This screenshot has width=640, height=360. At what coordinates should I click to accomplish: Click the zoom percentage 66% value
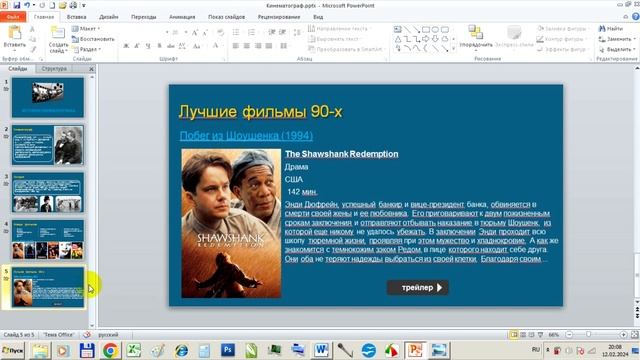pos(553,335)
